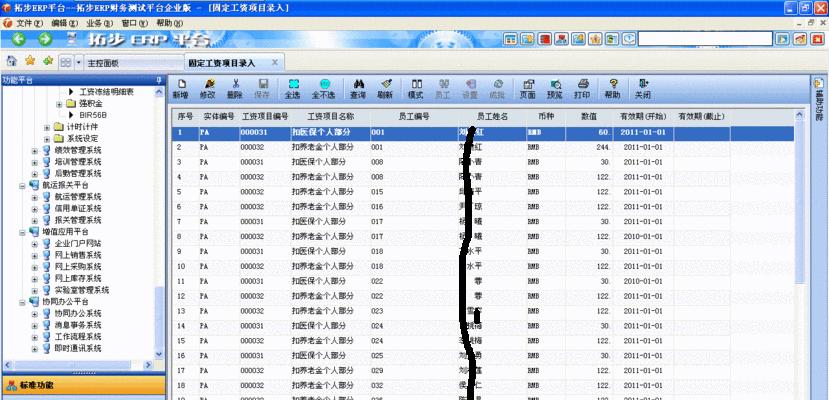Viewport: 829px width, 400px height.
Task: Click the 关闭 (Close) door icon
Action: point(643,89)
